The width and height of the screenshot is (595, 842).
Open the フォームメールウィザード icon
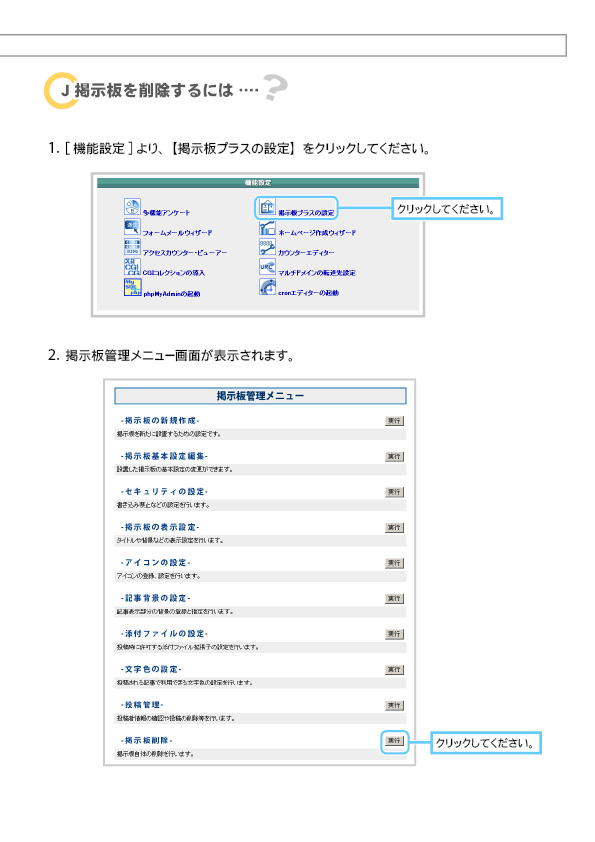click(132, 227)
